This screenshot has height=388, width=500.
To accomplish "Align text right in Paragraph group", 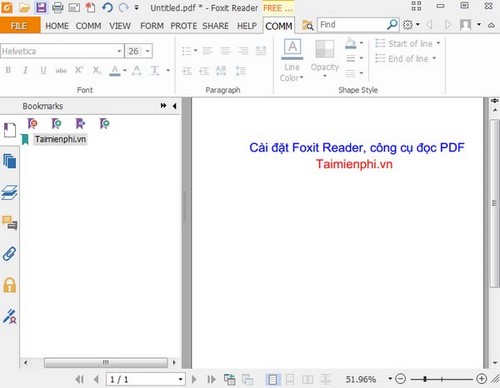I will coord(243,51).
